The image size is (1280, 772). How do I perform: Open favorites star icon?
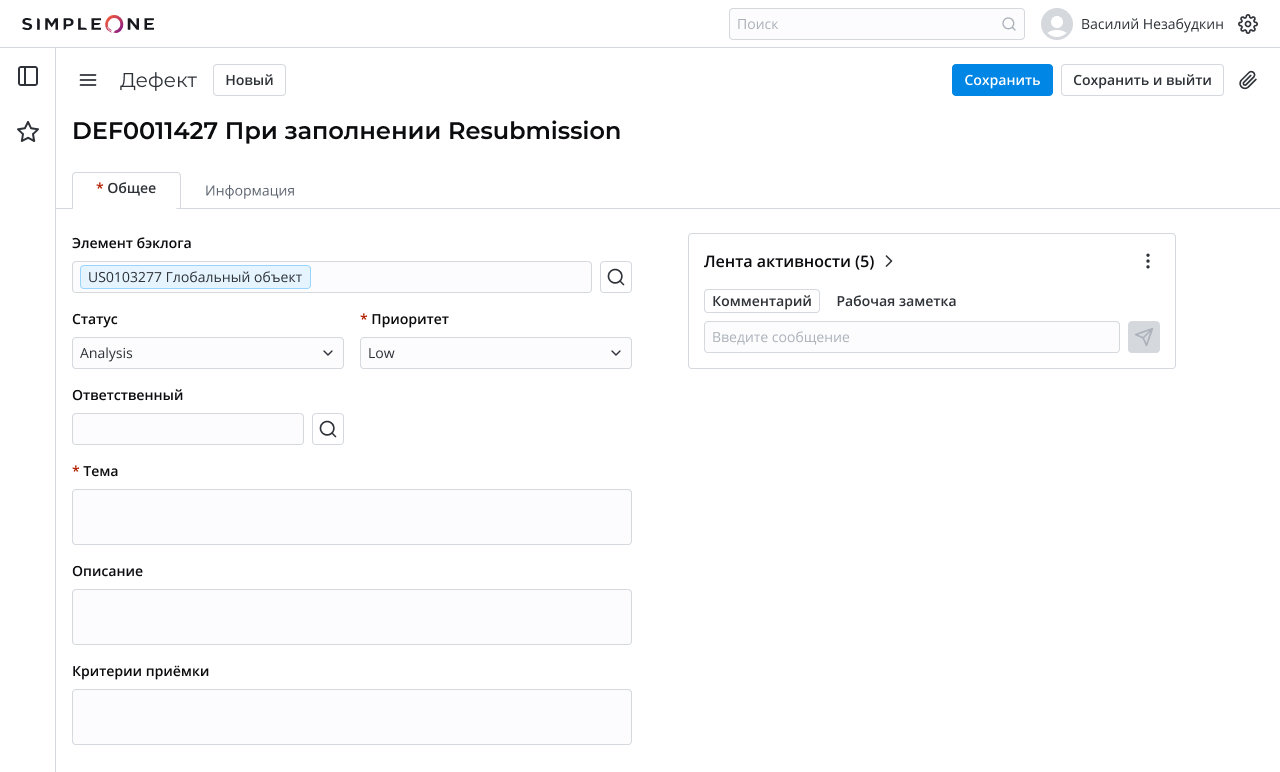[28, 132]
